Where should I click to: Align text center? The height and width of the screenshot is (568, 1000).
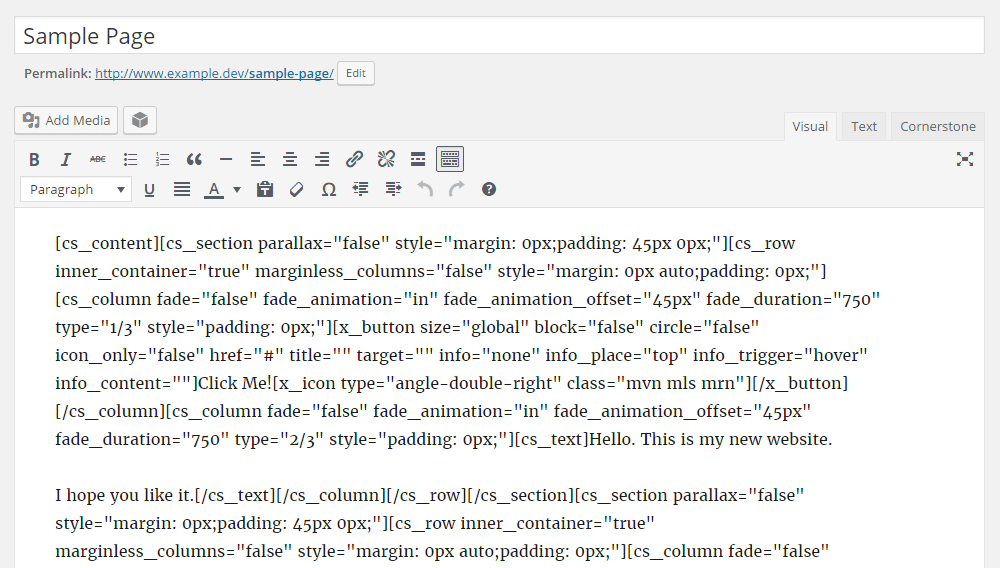tap(290, 159)
